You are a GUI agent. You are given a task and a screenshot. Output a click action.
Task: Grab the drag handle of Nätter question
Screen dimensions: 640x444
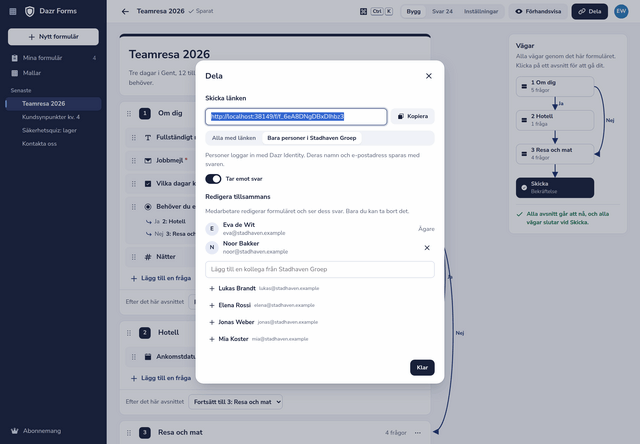click(x=133, y=257)
